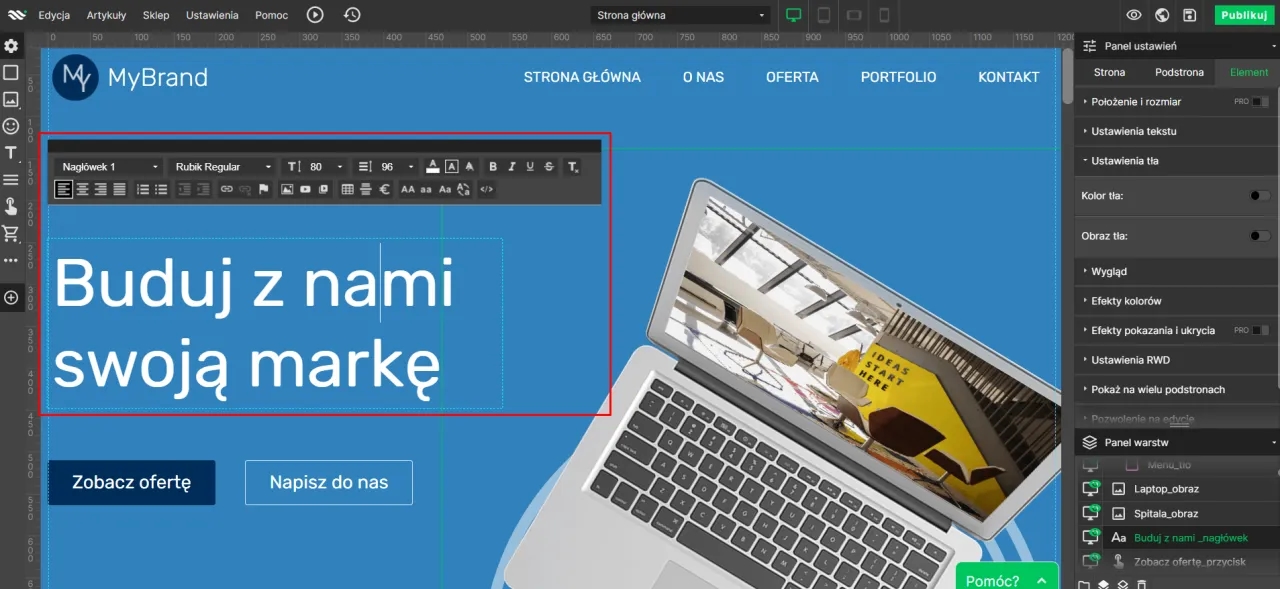Turn on the Obraz tła switch
Viewport: 1280px width, 589px height.
(1259, 236)
